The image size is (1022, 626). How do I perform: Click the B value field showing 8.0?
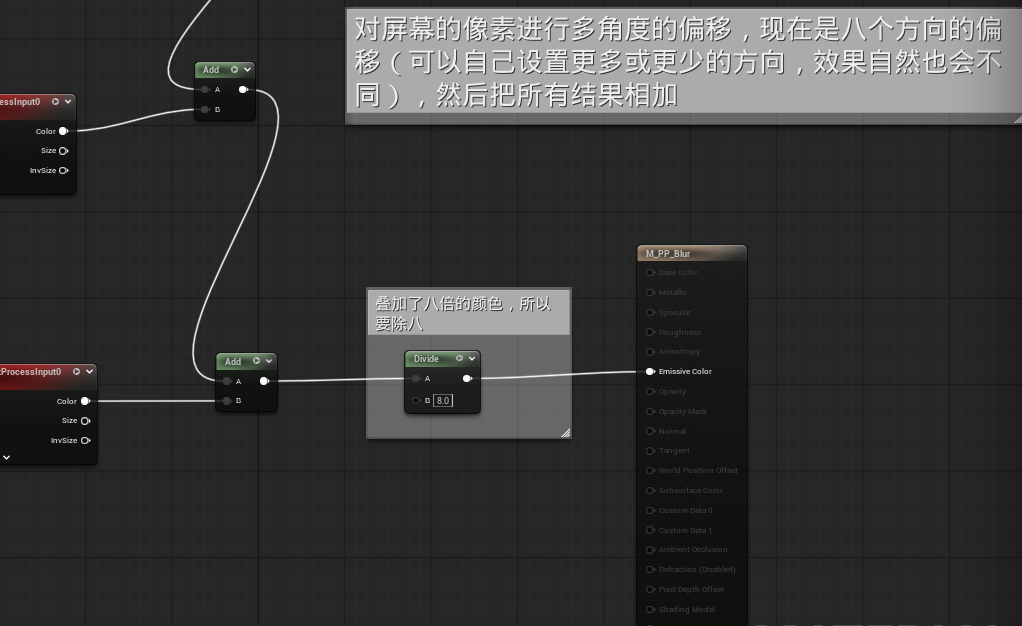point(442,400)
